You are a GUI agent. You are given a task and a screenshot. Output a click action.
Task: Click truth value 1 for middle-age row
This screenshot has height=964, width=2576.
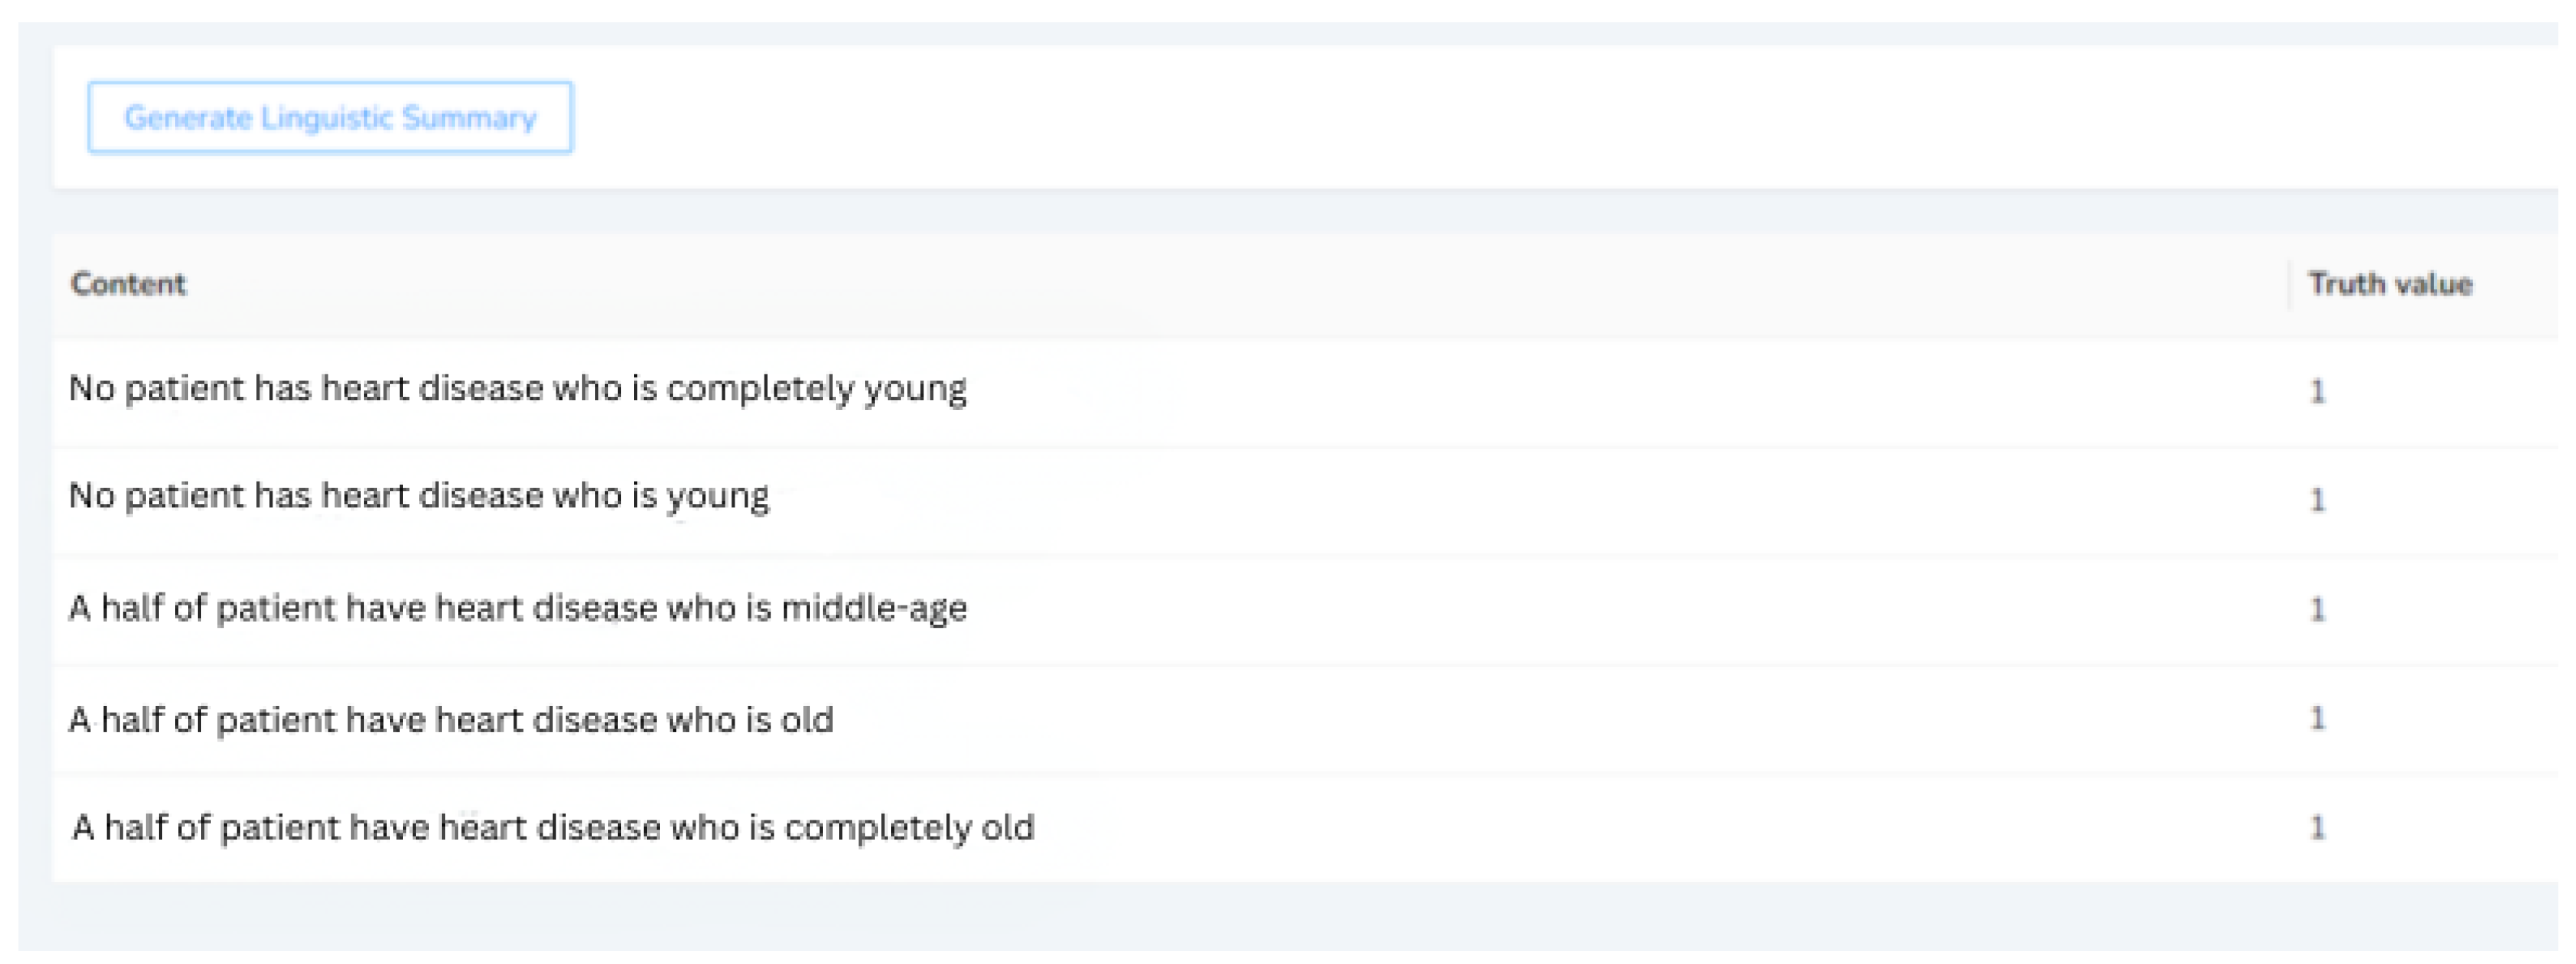pyautogui.click(x=2317, y=609)
